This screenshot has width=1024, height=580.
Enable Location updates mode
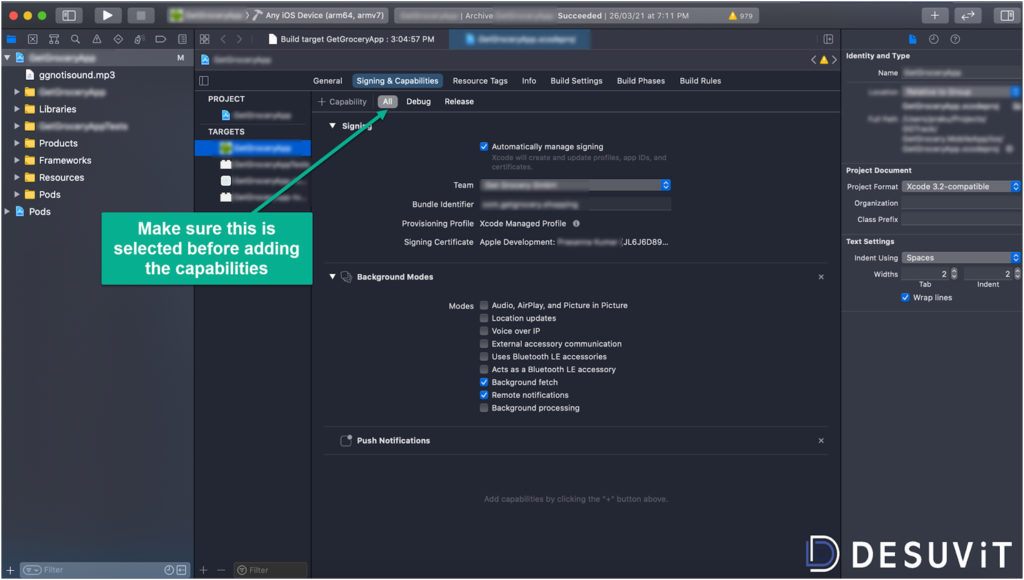(x=484, y=318)
